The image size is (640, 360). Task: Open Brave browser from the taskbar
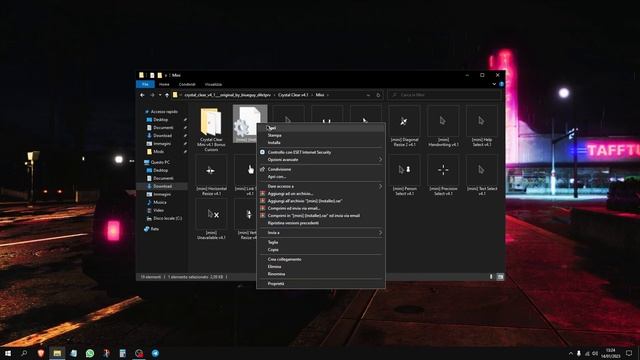coord(40,353)
